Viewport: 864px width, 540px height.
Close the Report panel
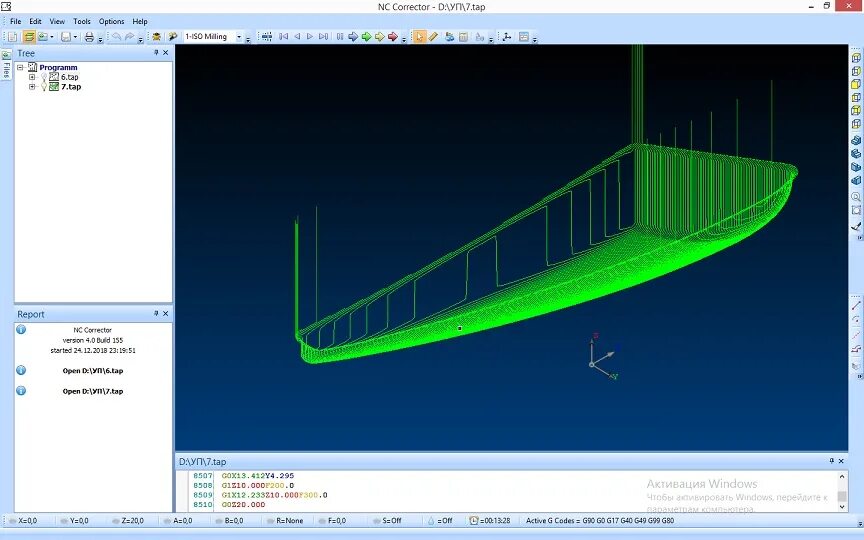tap(166, 314)
